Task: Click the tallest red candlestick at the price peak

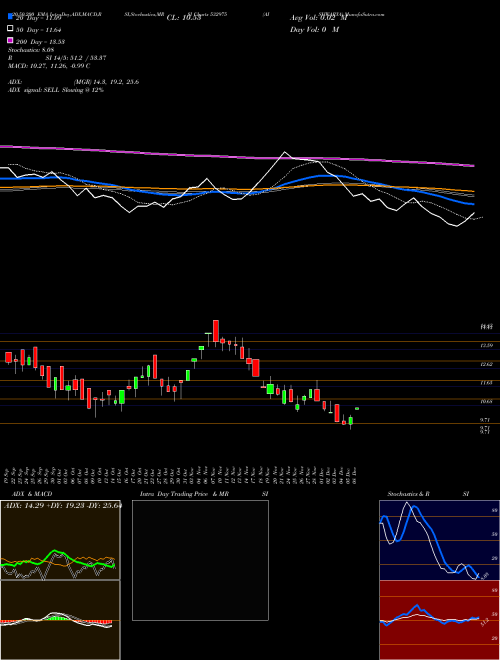Action: pyautogui.click(x=216, y=331)
